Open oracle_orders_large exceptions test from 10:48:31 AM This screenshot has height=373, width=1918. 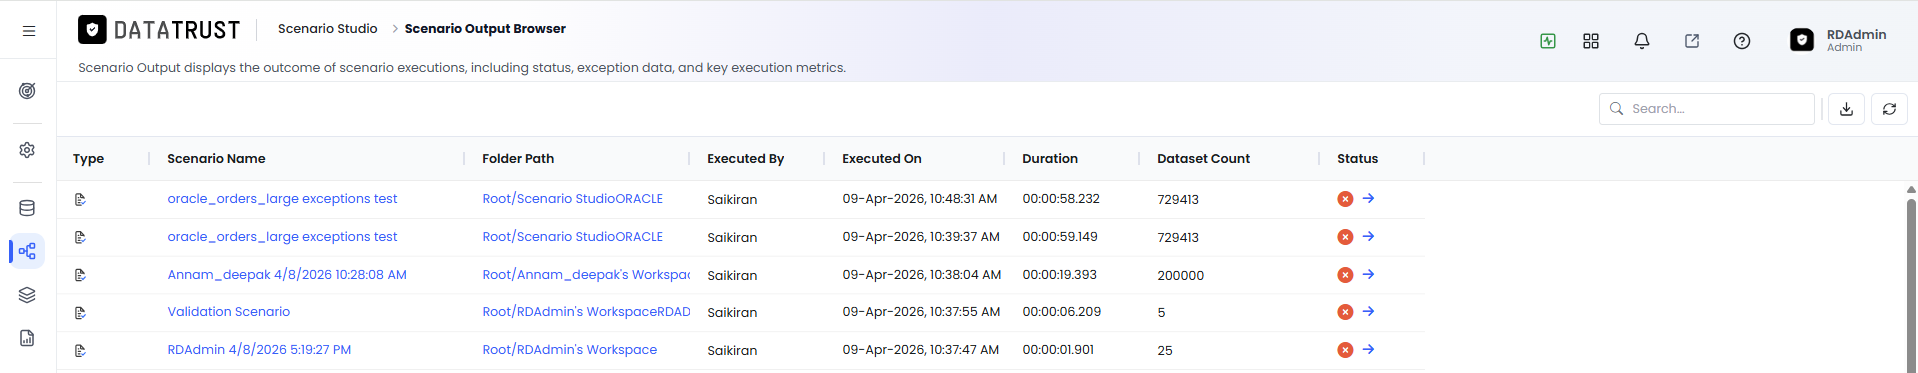click(x=282, y=199)
